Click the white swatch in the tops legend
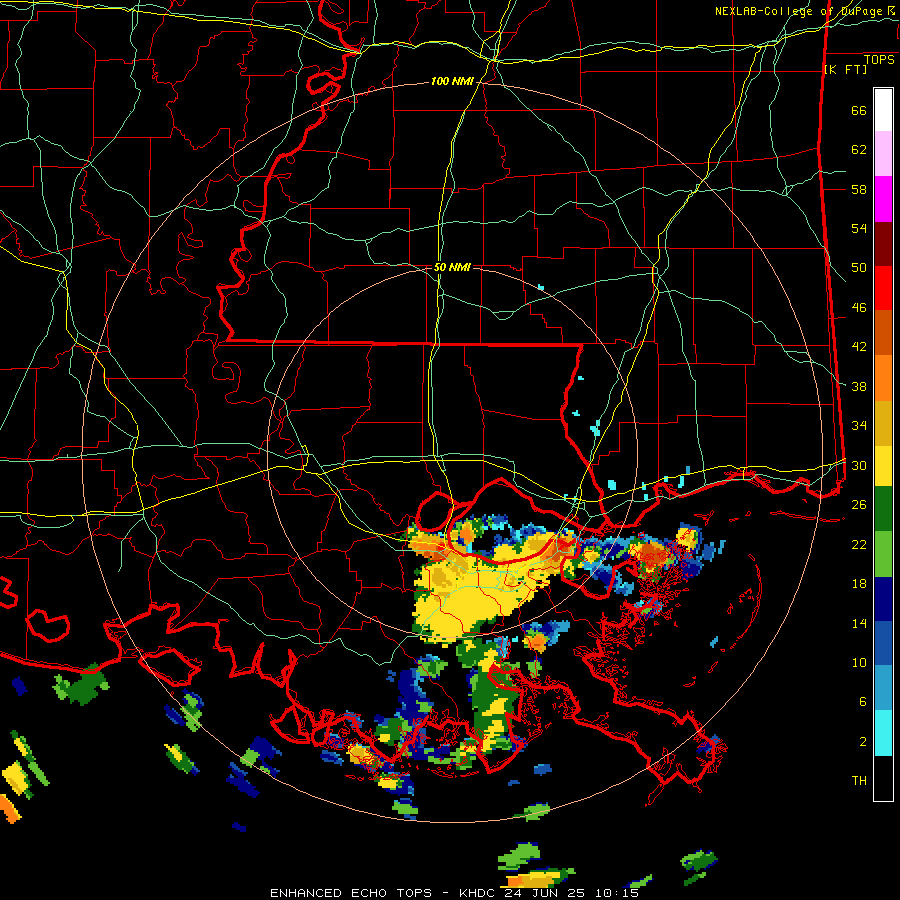900x900 pixels. coord(883,110)
